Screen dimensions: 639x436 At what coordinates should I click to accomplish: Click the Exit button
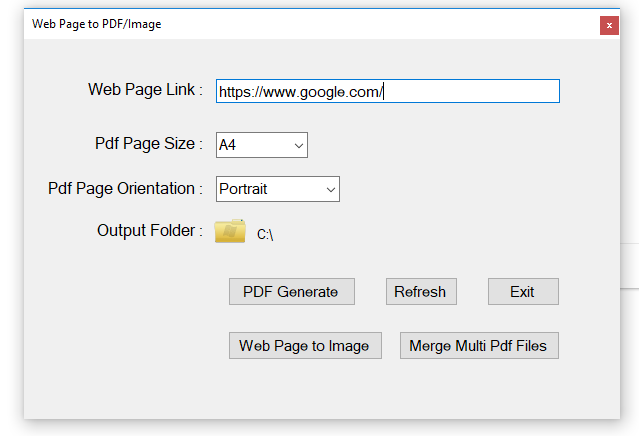tap(522, 292)
